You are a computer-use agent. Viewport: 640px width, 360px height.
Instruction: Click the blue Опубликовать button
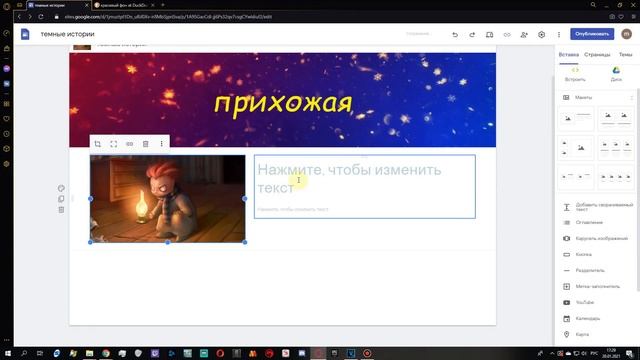coord(592,34)
